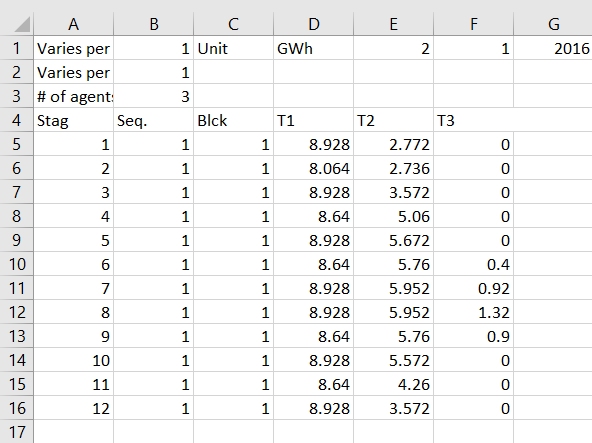Select row 17 header
The height and width of the screenshot is (443, 592).
tap(17, 432)
